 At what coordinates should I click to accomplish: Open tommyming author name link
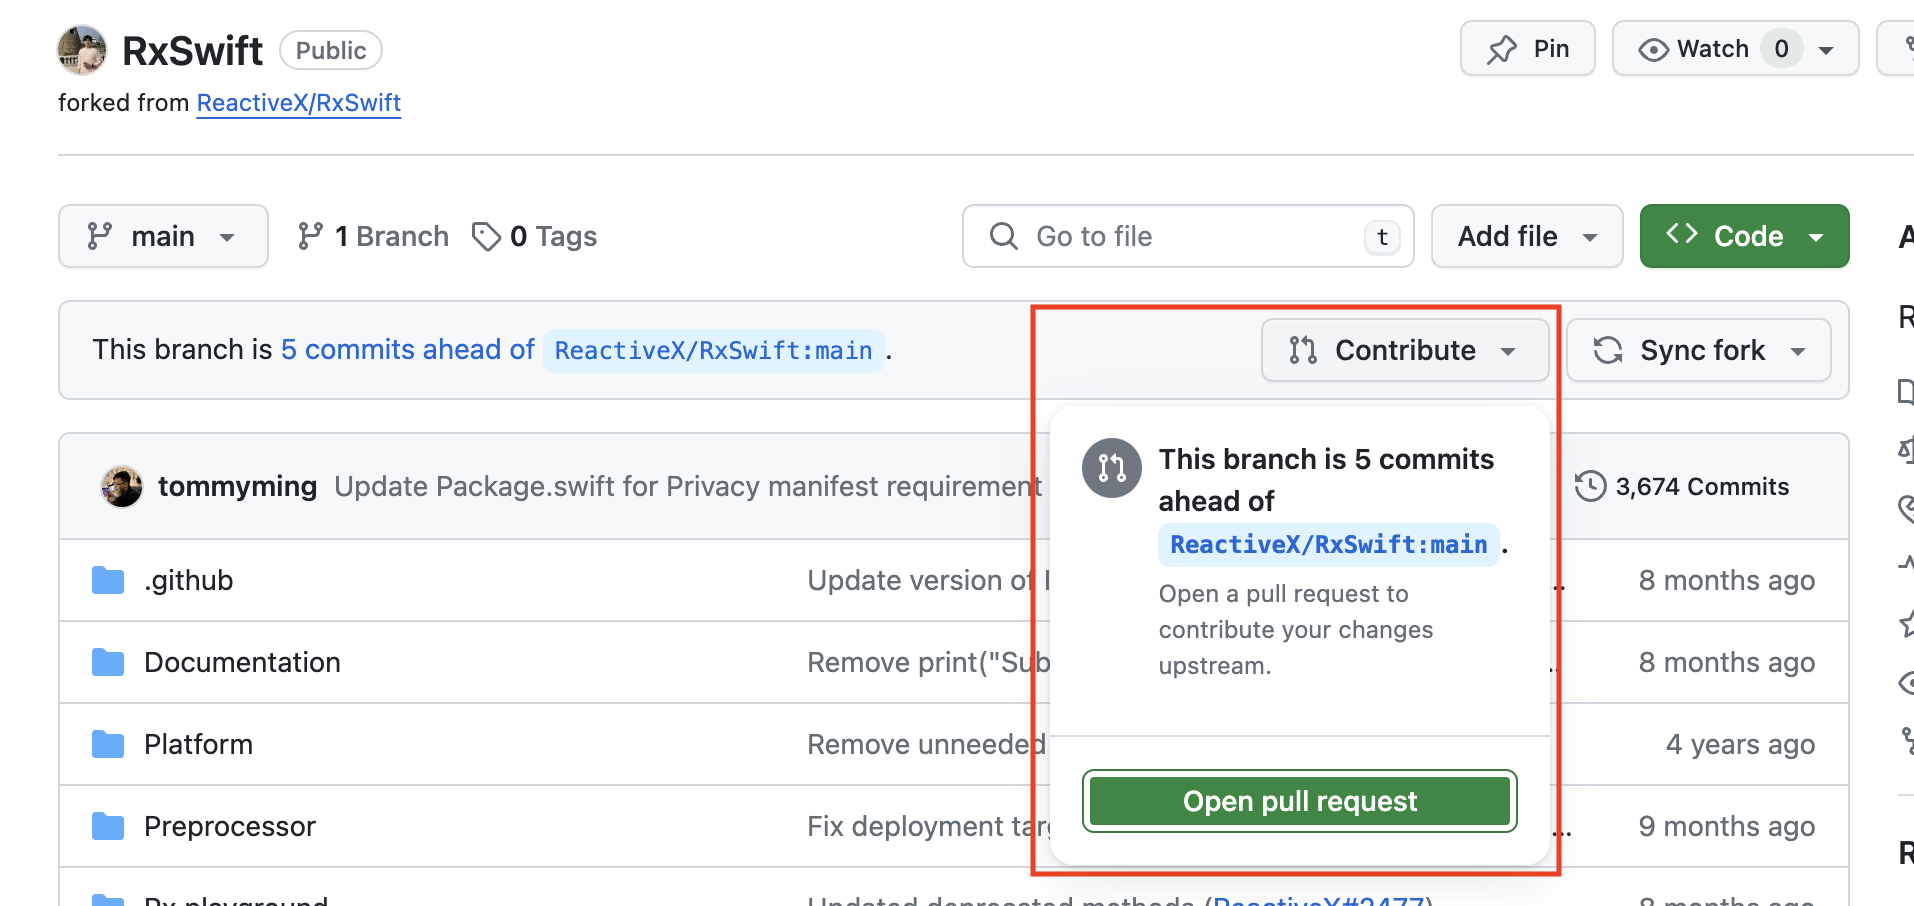click(237, 486)
